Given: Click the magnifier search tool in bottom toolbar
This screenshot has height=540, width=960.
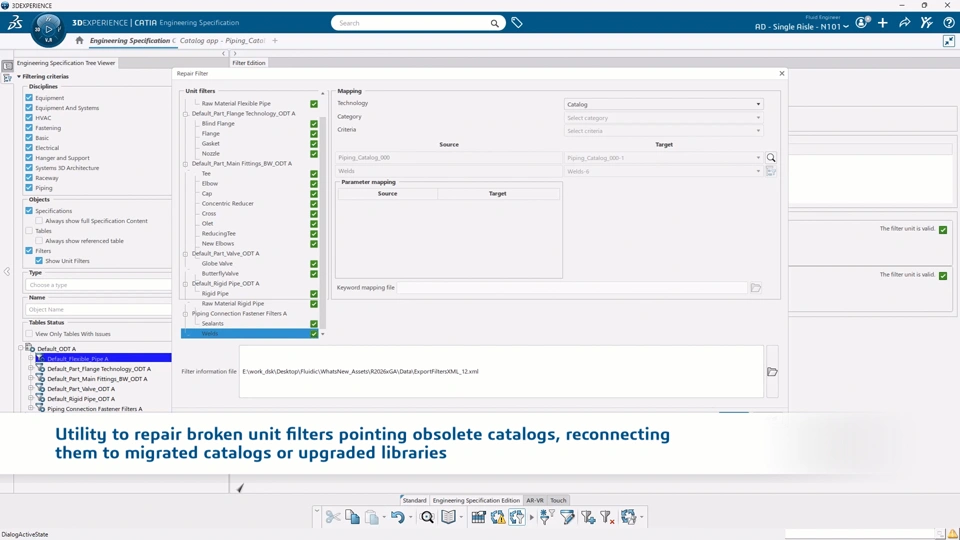Looking at the screenshot, I should click(427, 517).
